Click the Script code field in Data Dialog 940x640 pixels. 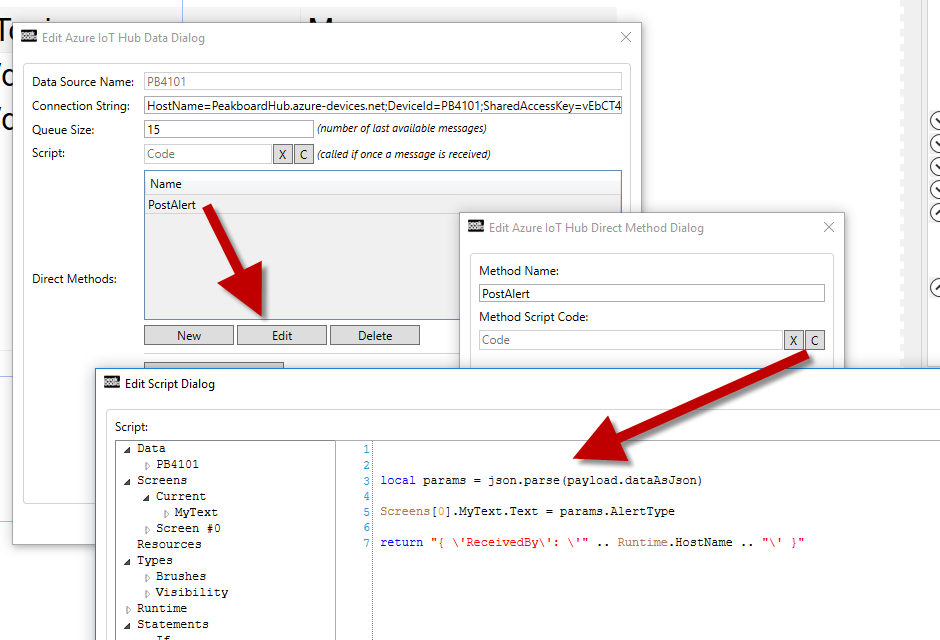click(x=207, y=154)
